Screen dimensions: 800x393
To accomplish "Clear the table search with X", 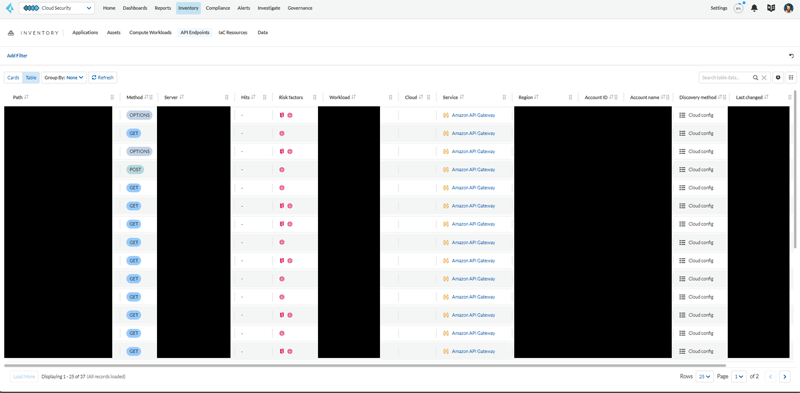I will click(x=764, y=78).
